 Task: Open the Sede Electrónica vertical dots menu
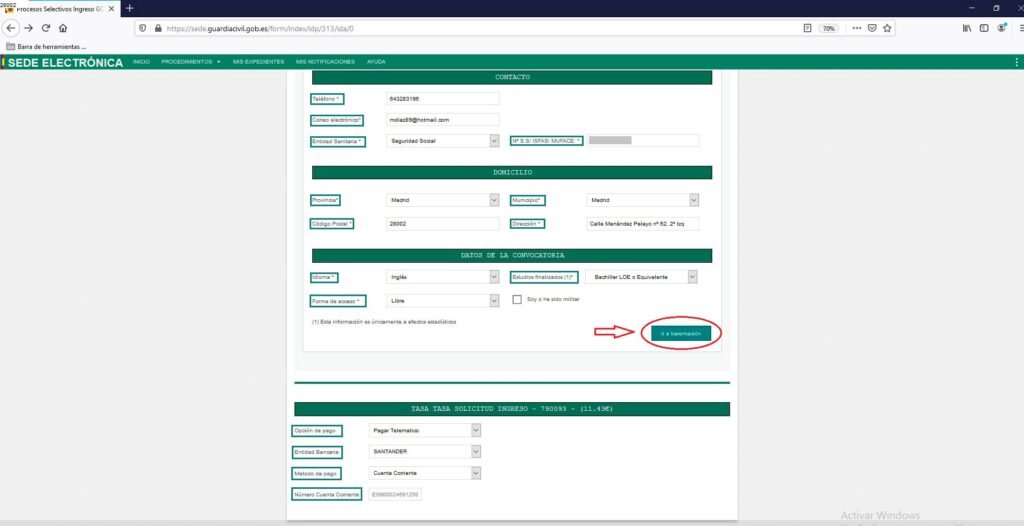pyautogui.click(x=1016, y=62)
